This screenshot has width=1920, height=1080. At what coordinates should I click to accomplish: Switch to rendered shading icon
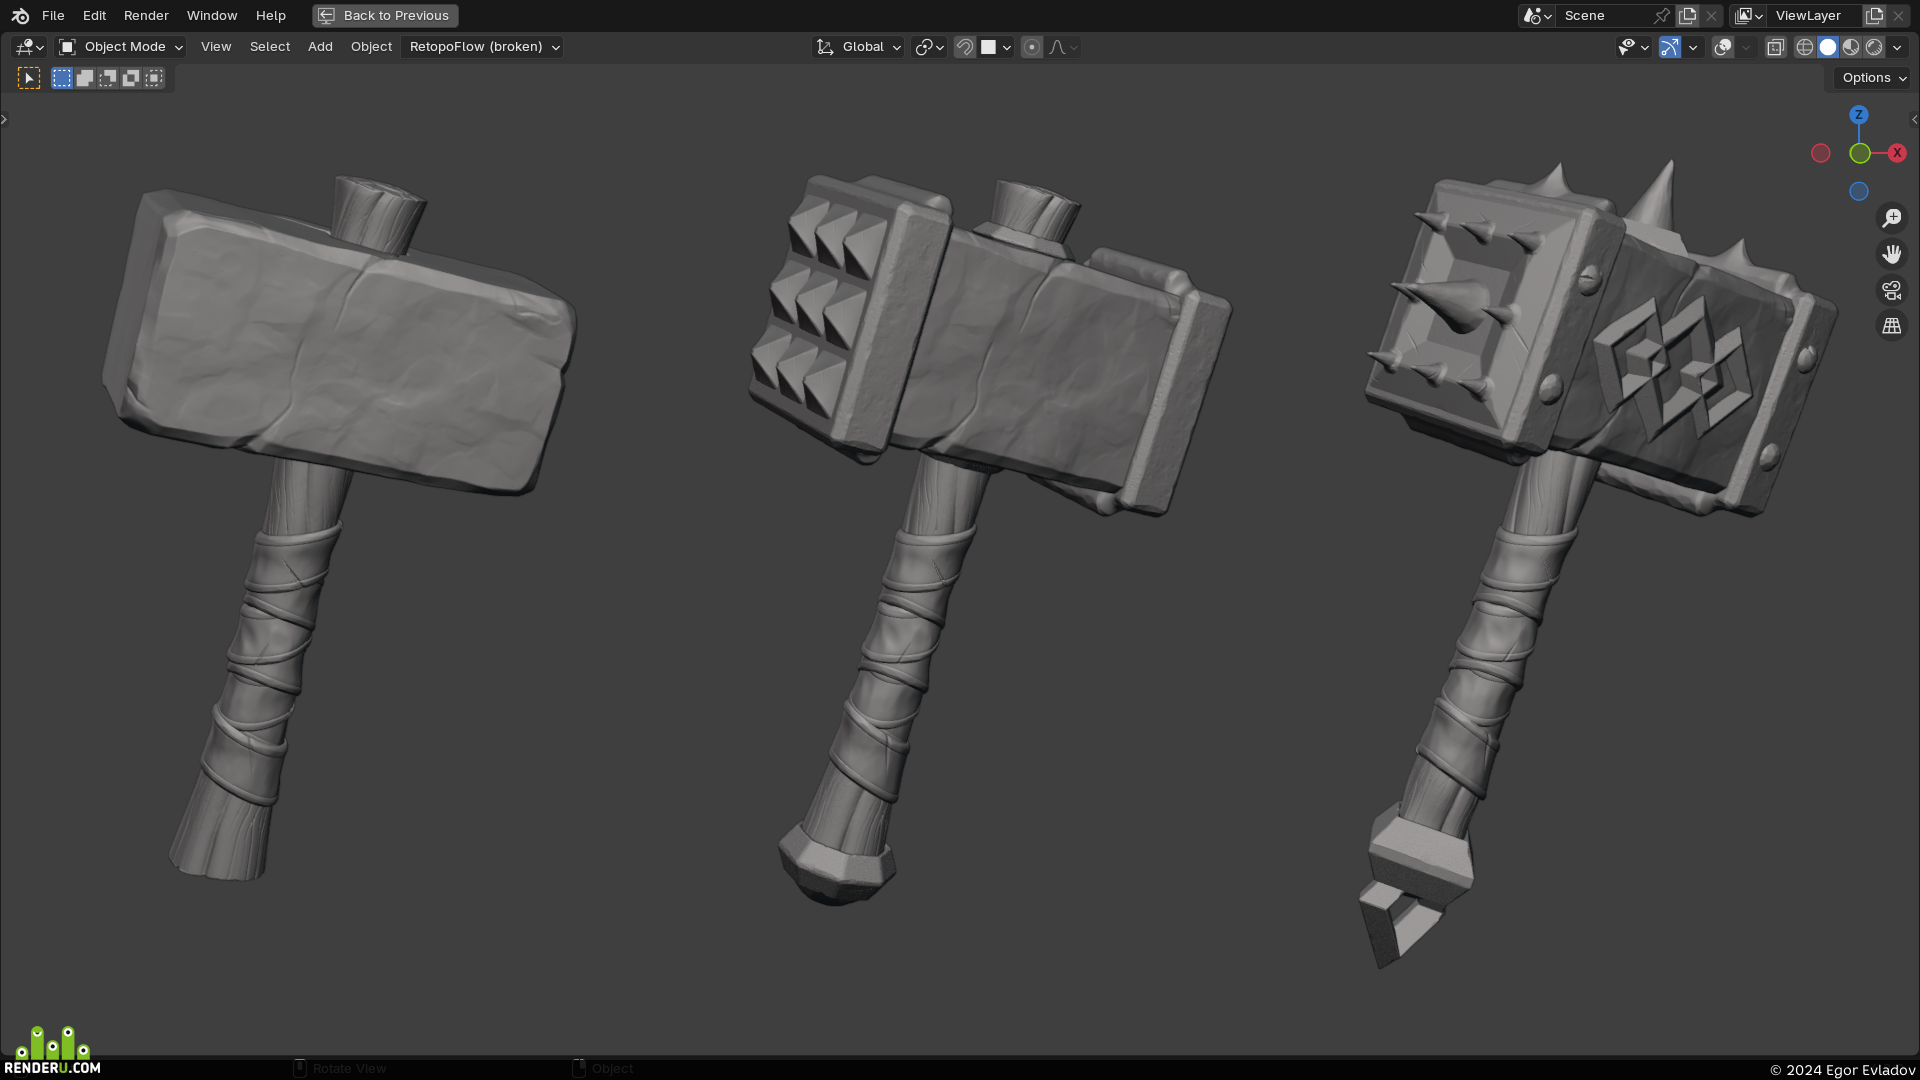(x=1874, y=47)
